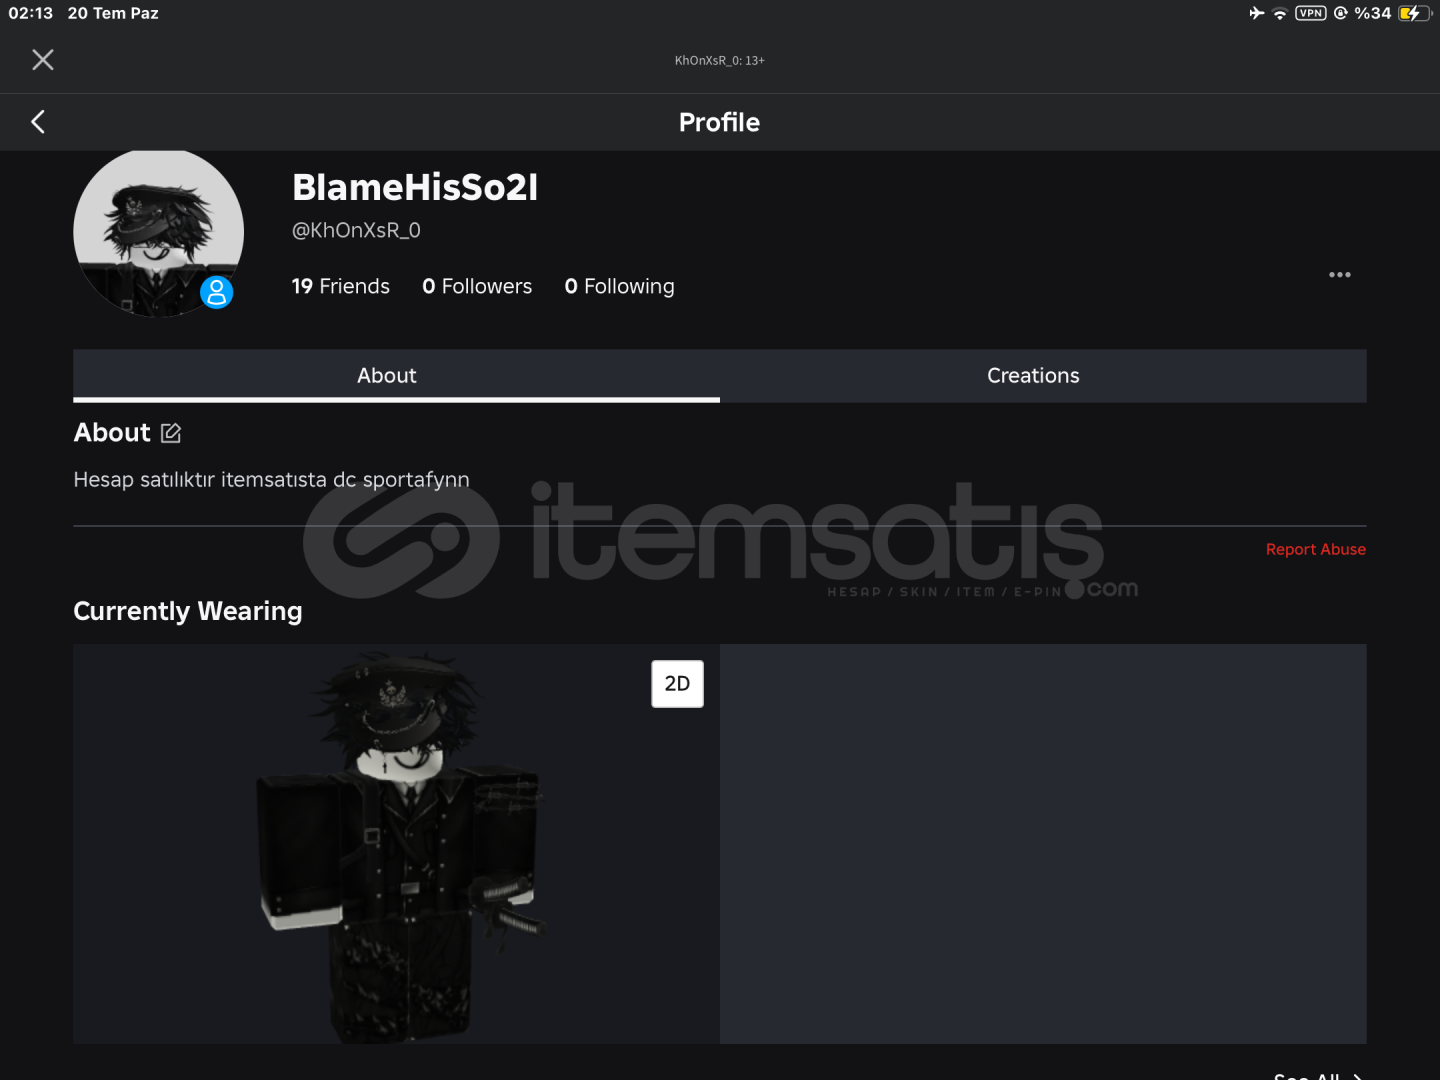
Task: Click the 3D avatar in Currently Wearing
Action: 400,845
